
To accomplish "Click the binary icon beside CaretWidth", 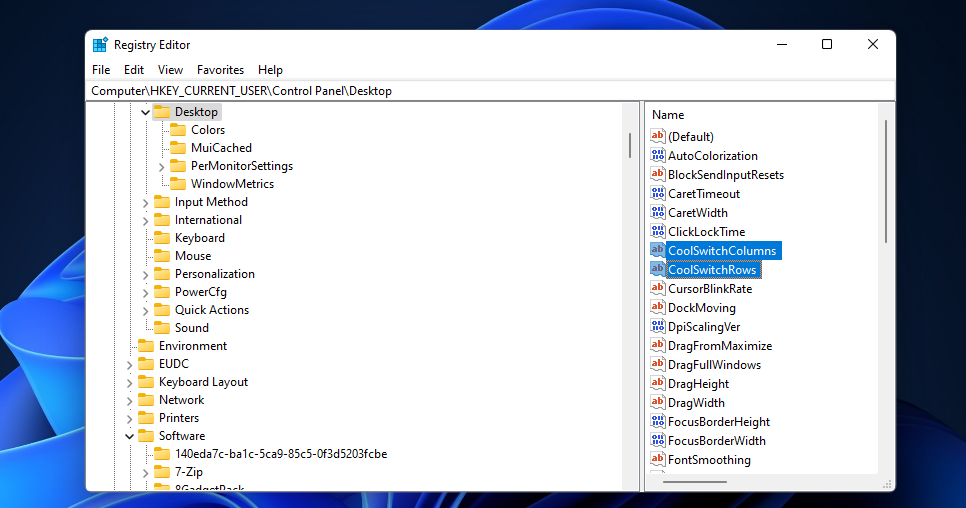I will 657,212.
